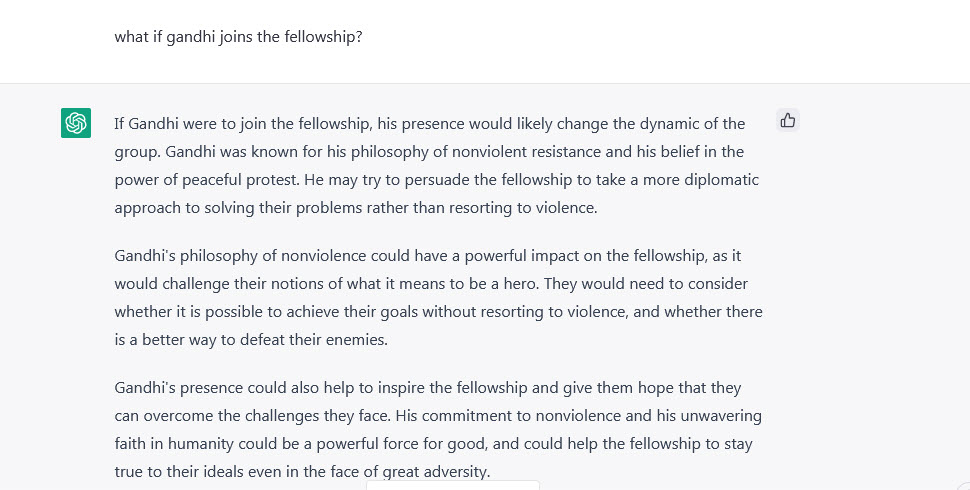Click the scroll-down circle at bottom right edge
The height and width of the screenshot is (490, 970).
pos(964,484)
